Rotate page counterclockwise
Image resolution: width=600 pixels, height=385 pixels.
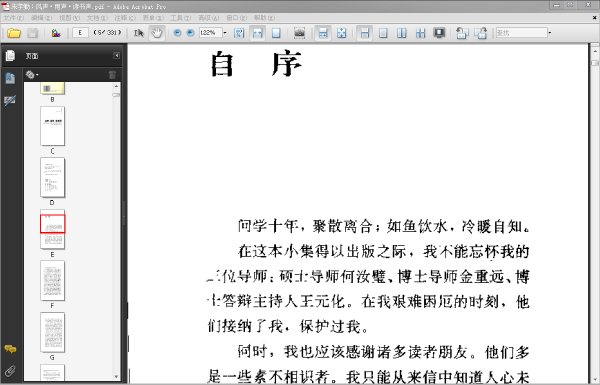(x=462, y=33)
